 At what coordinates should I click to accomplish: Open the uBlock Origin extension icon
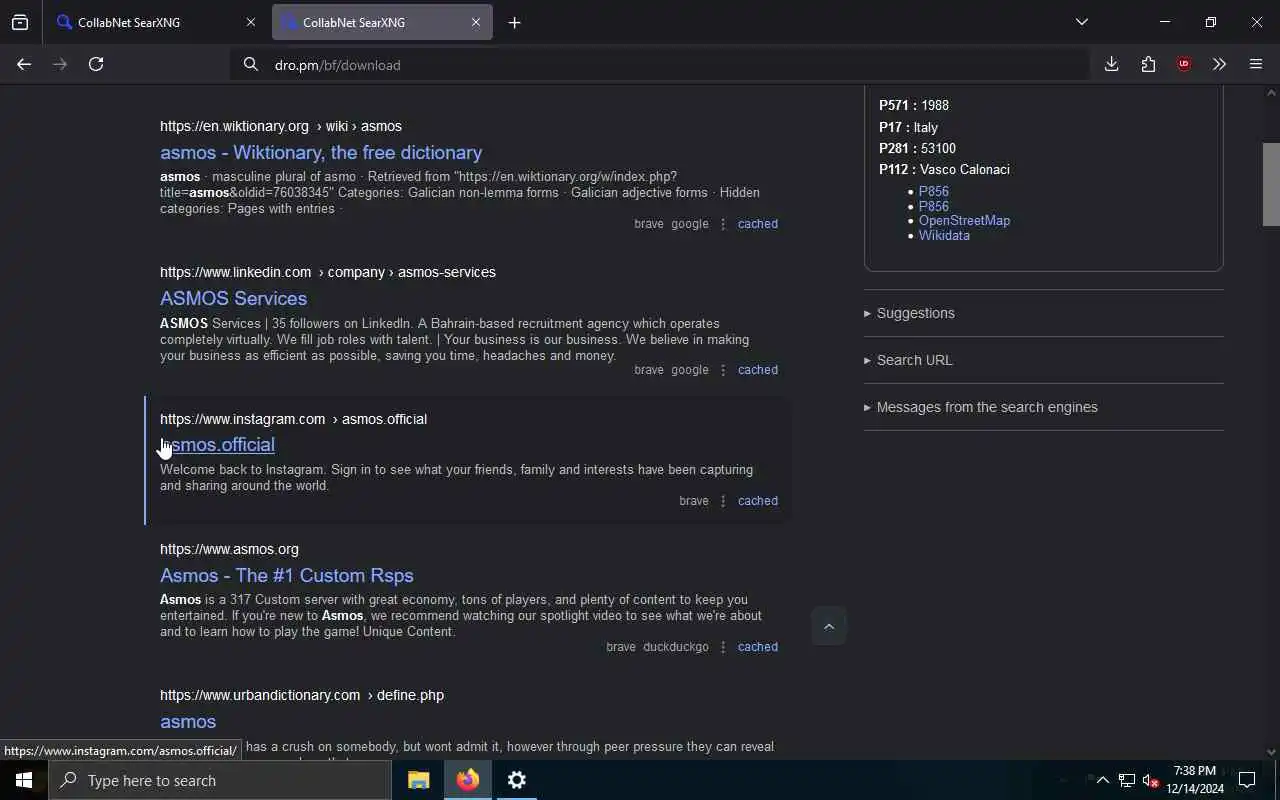(1184, 64)
